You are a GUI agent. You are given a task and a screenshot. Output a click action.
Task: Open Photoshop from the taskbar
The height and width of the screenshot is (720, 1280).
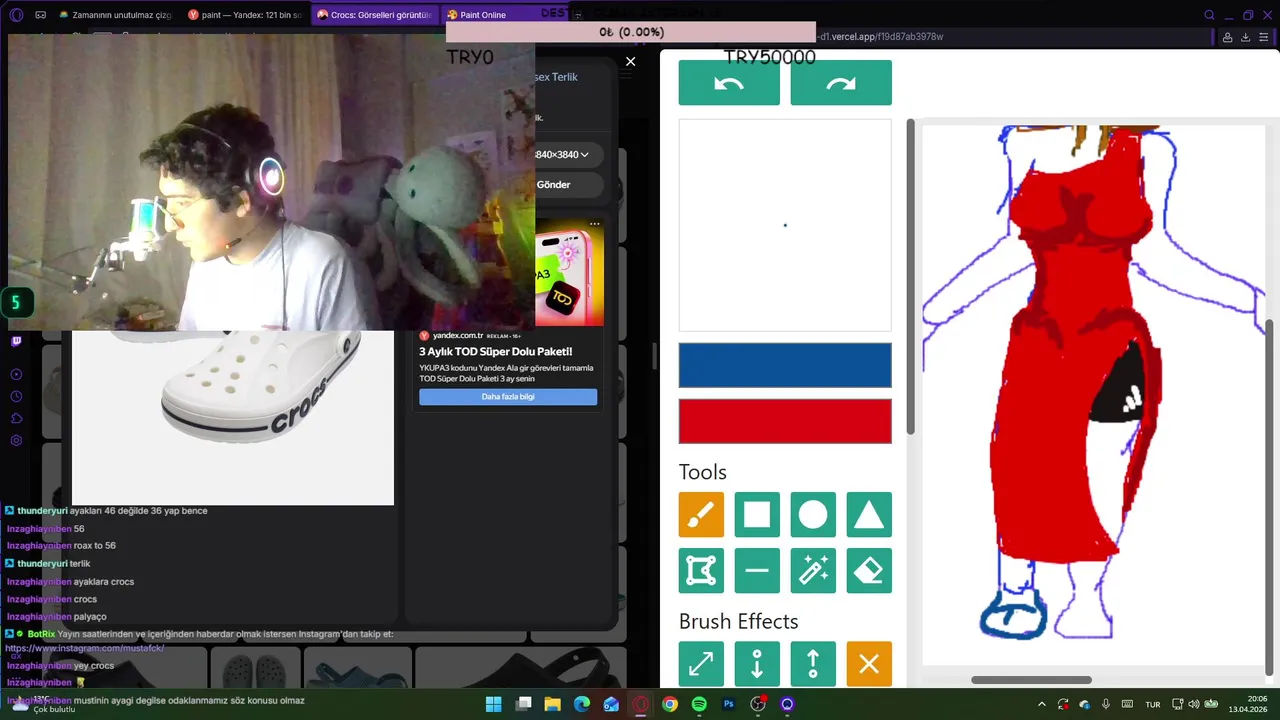[729, 704]
